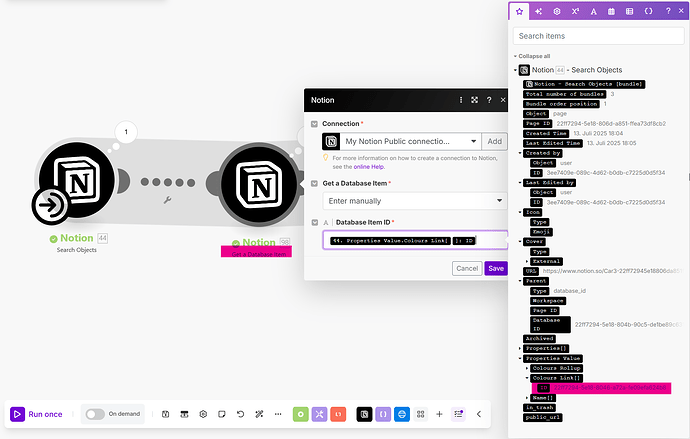Click the undo arrow in bottom toolbar

point(240,414)
